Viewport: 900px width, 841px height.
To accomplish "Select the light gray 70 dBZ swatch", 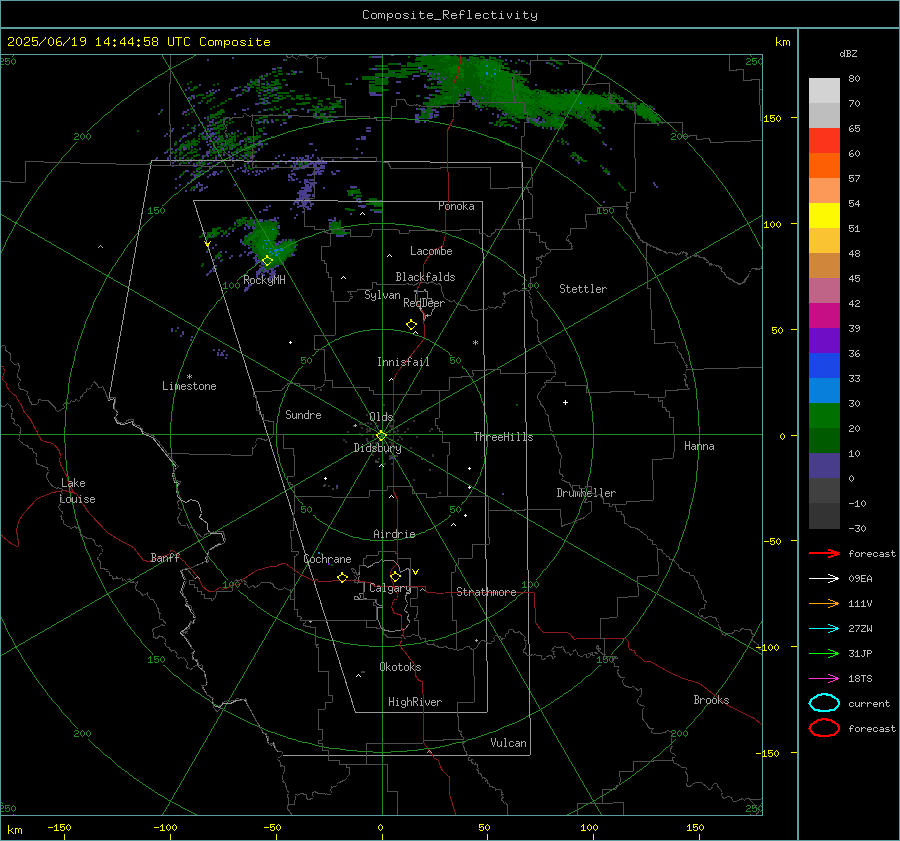I will tap(824, 91).
